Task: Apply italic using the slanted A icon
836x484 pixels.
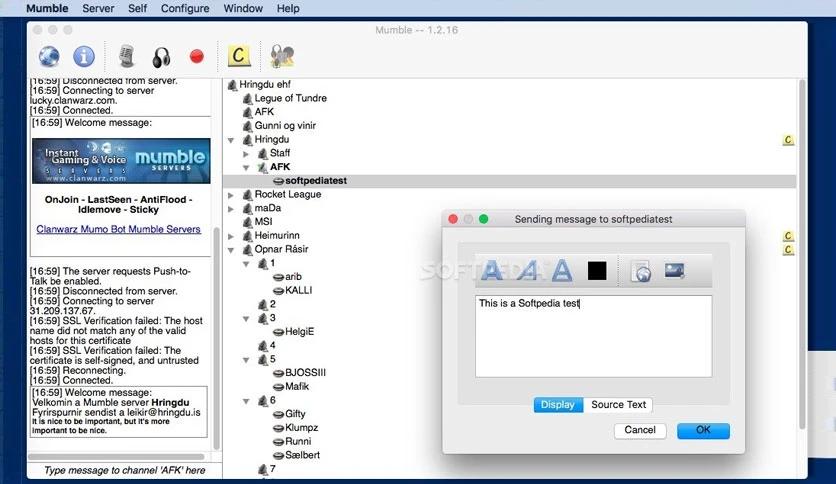Action: tap(527, 270)
